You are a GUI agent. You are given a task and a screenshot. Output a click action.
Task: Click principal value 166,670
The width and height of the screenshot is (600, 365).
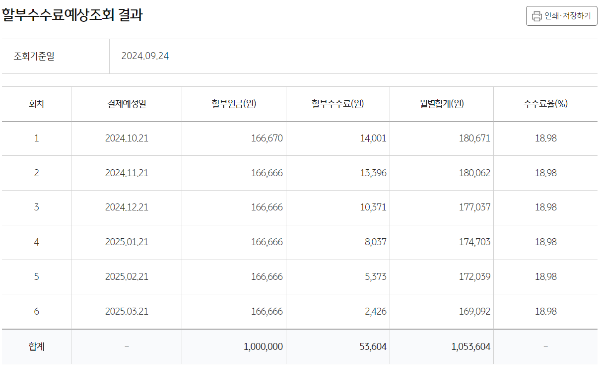click(x=267, y=138)
